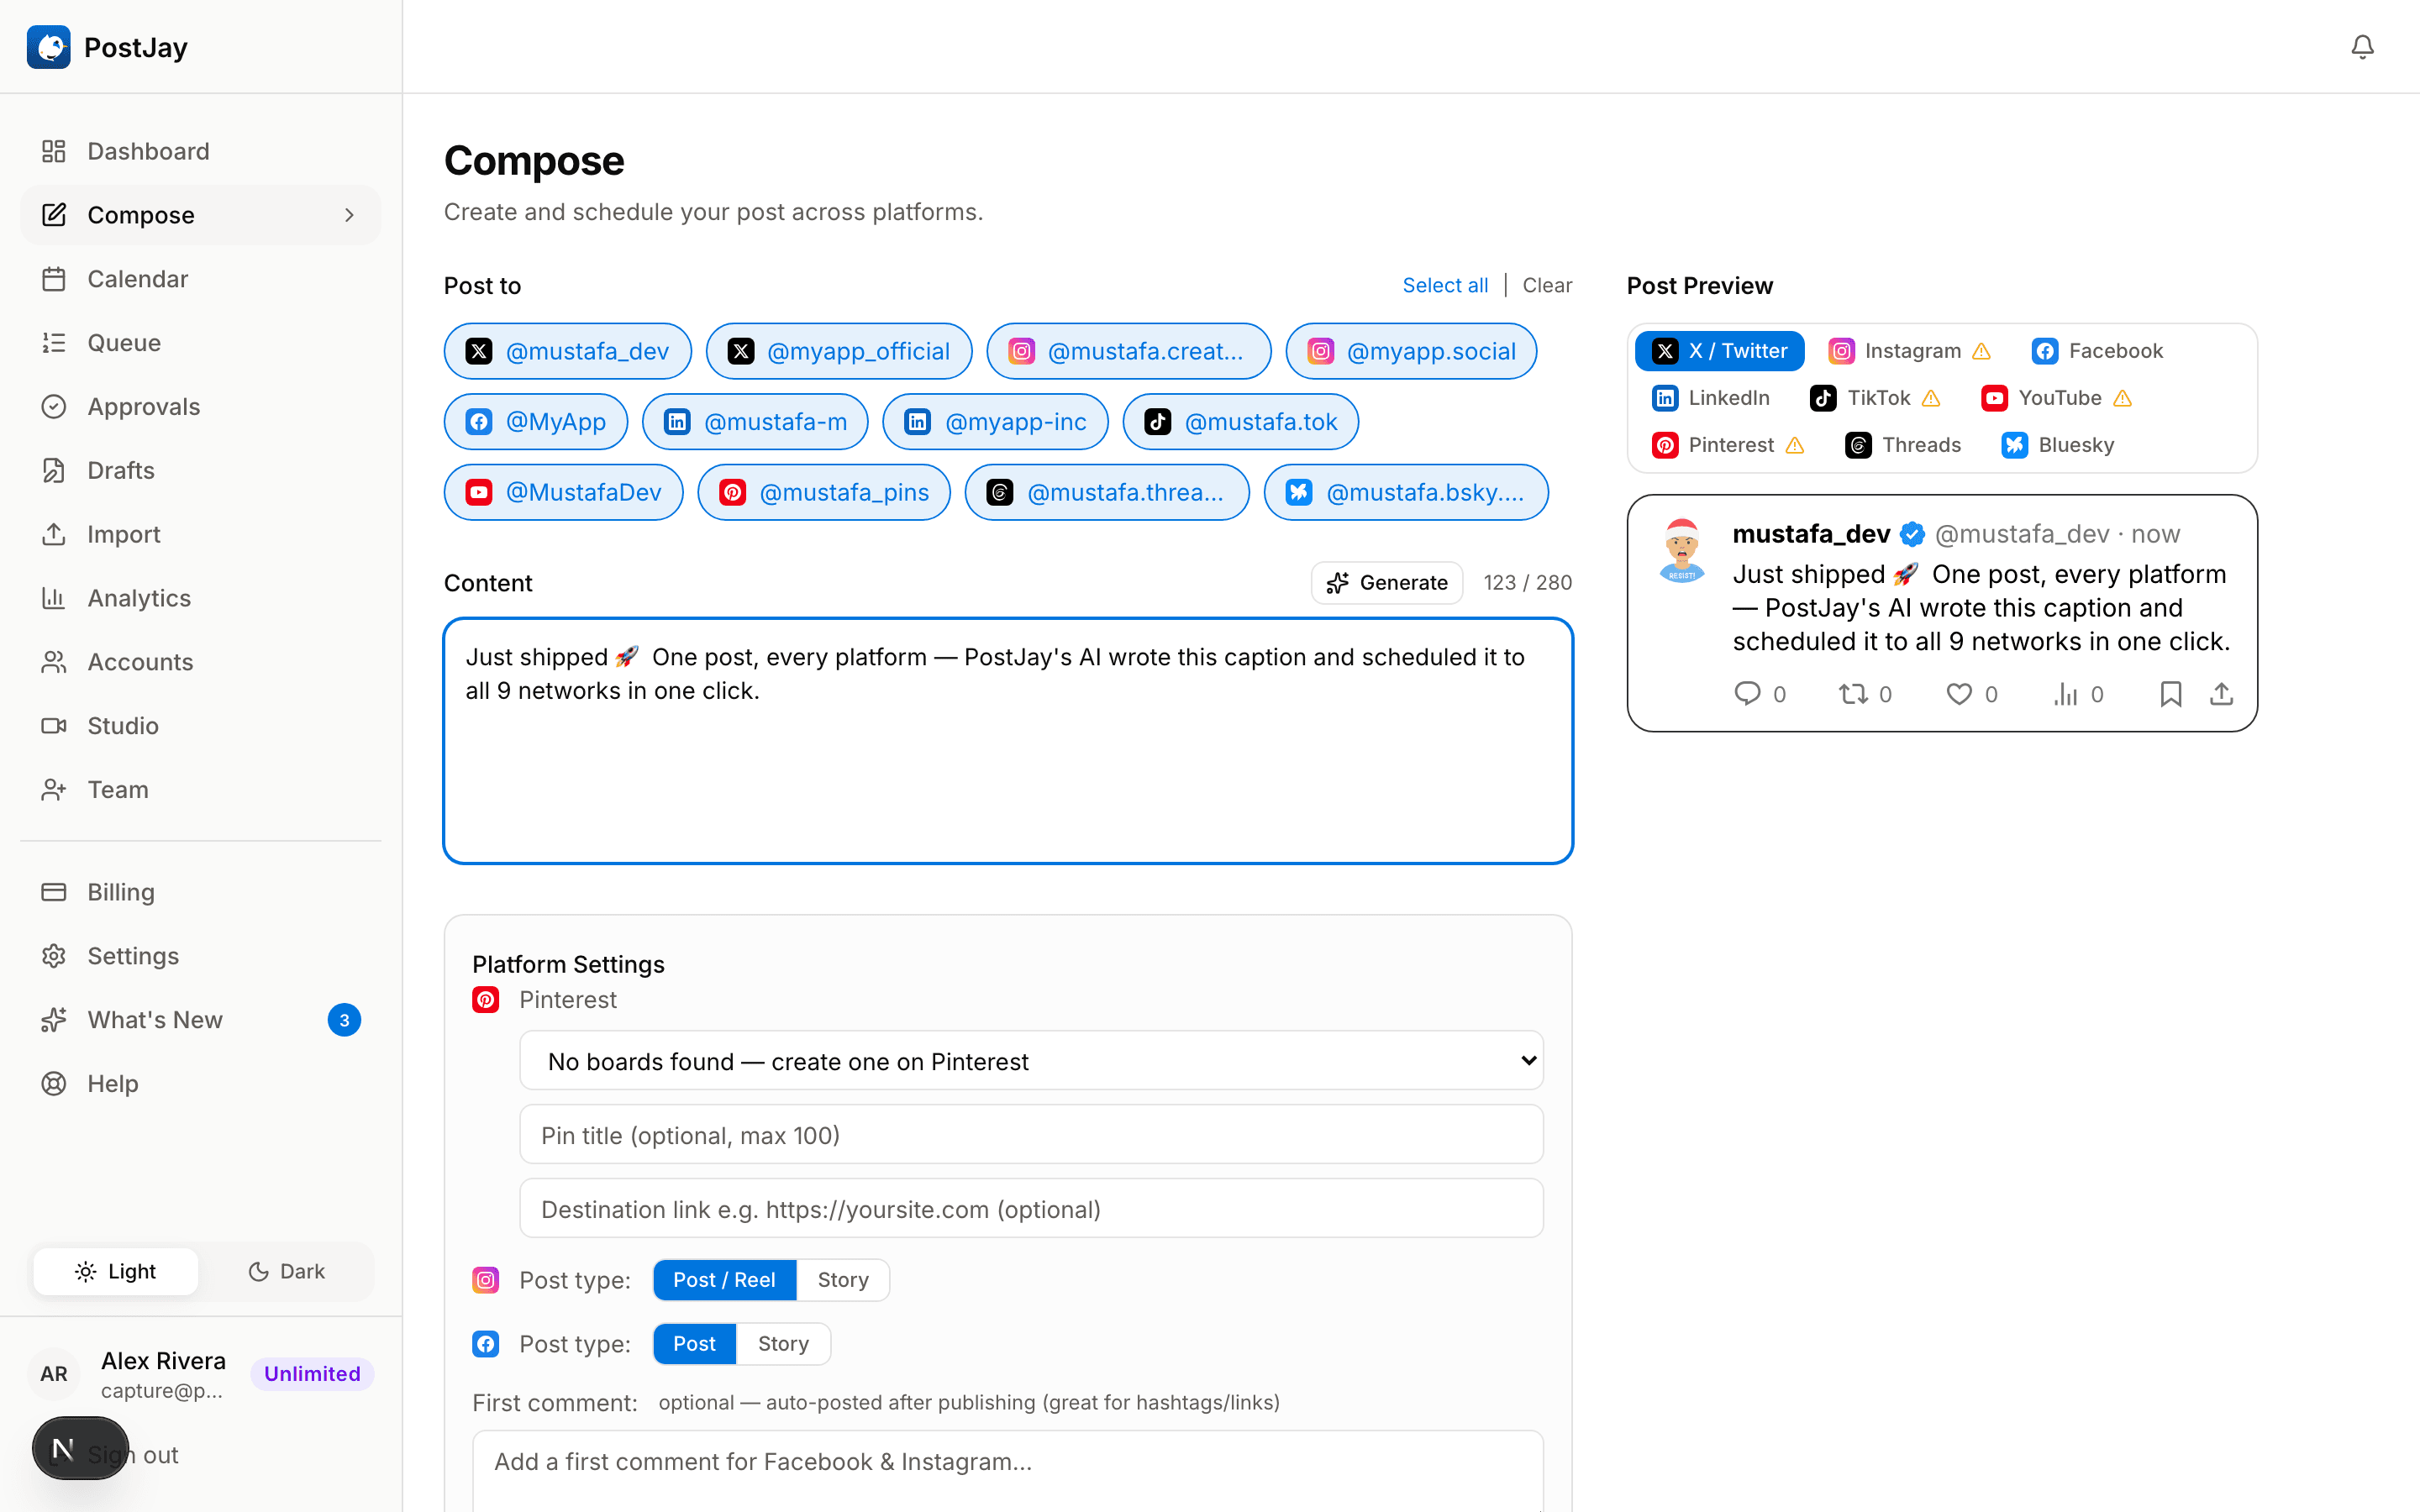Click the Pinterest icon in Platform Settings
This screenshot has height=1512, width=2420.
pyautogui.click(x=486, y=1000)
